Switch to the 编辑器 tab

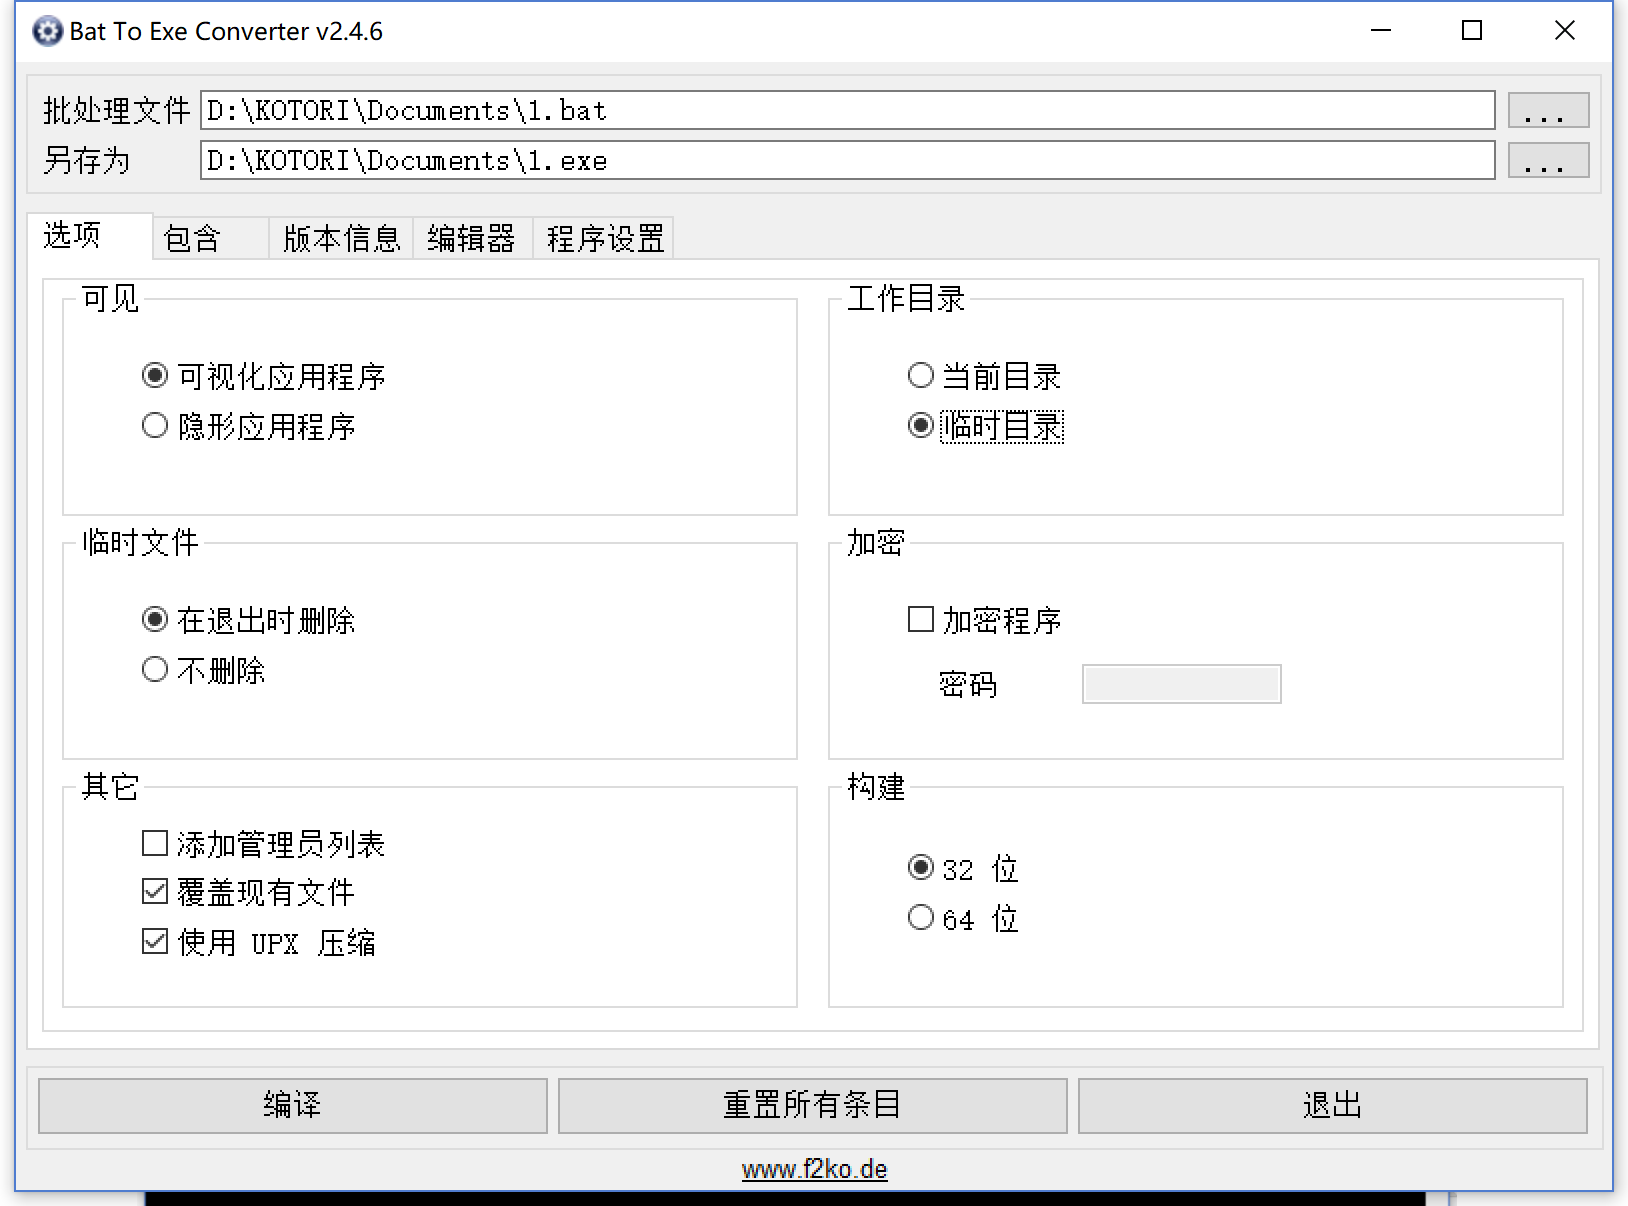472,239
